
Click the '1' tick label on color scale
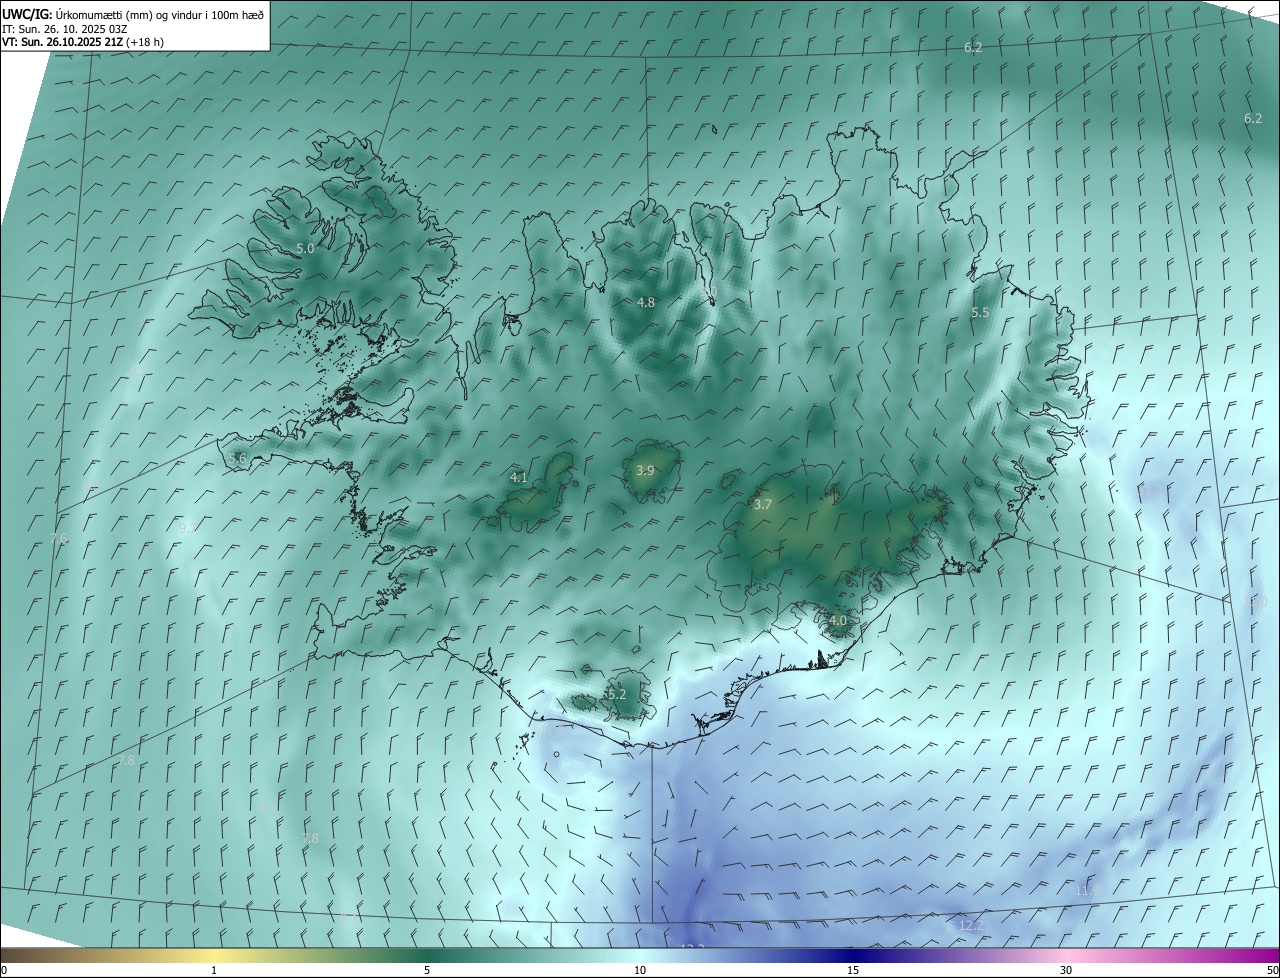click(x=214, y=970)
